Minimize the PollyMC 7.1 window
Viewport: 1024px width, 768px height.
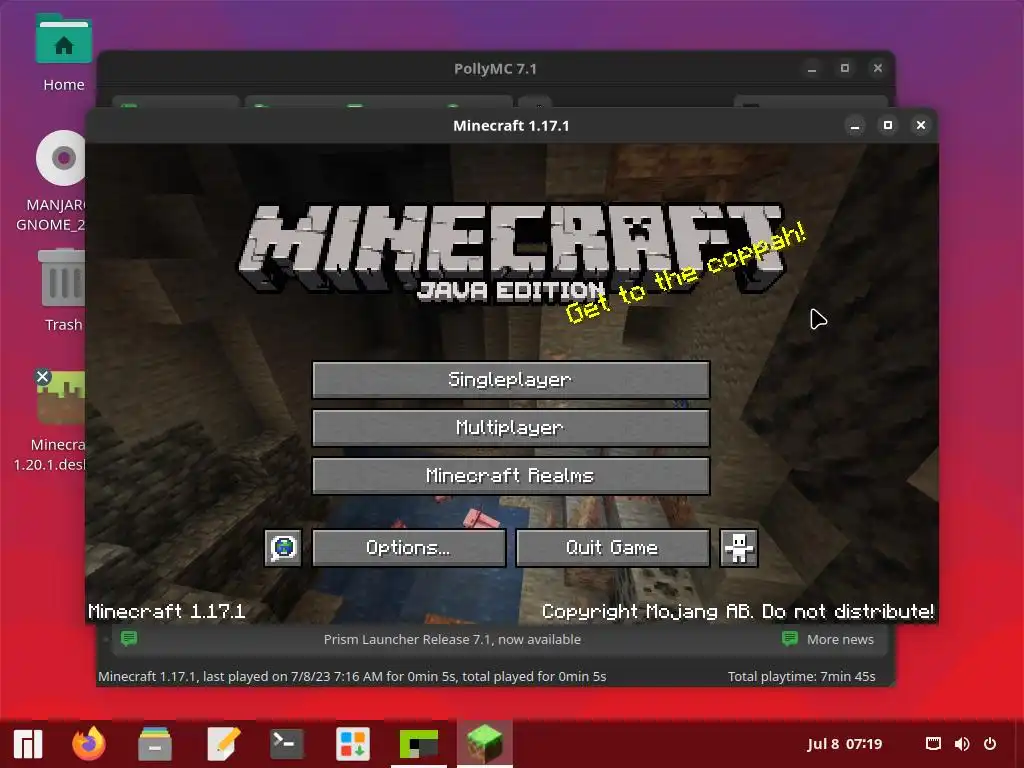pos(812,68)
